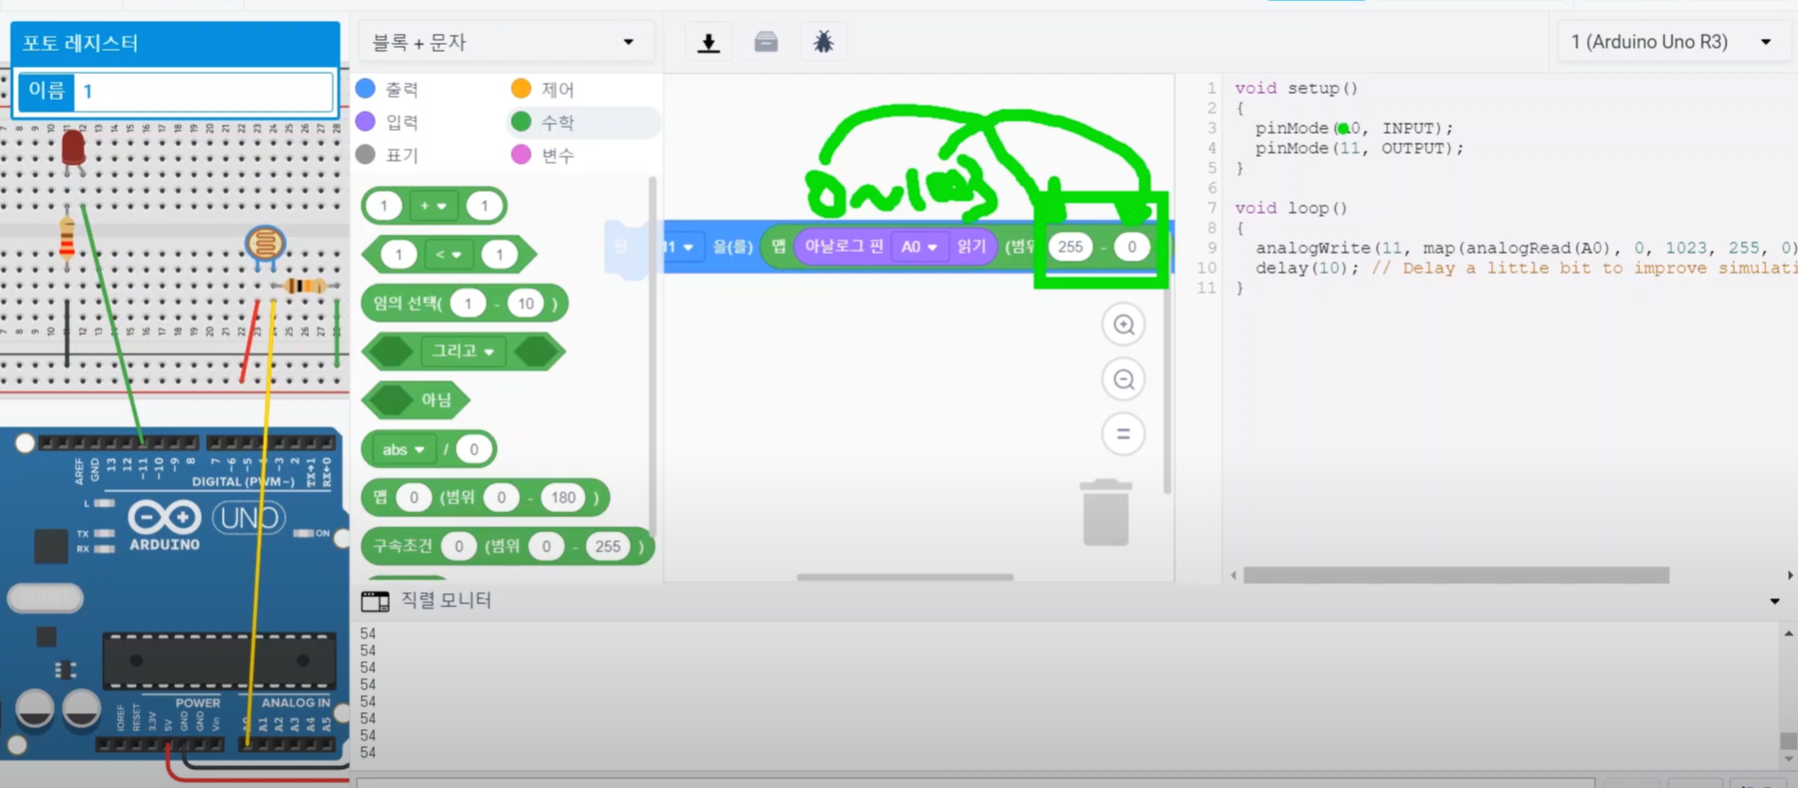Zoom in on the blocks workspace

pos(1124,325)
